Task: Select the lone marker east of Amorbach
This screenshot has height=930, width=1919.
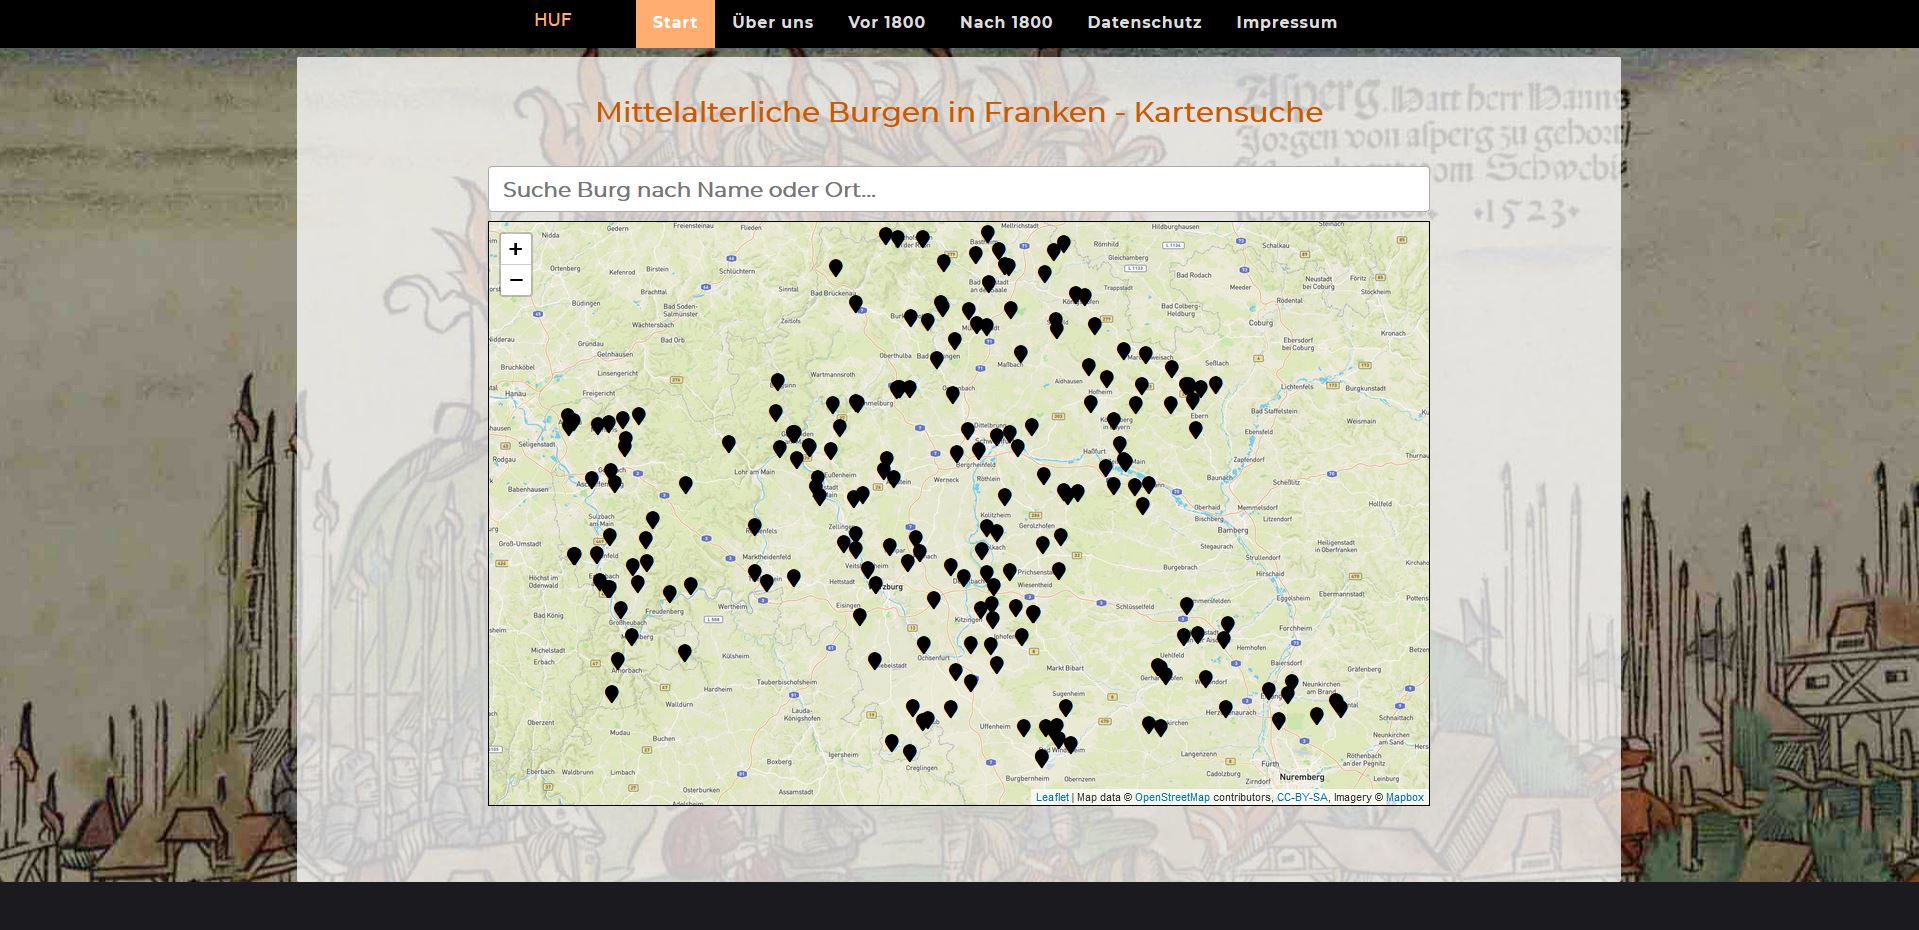Action: (685, 653)
